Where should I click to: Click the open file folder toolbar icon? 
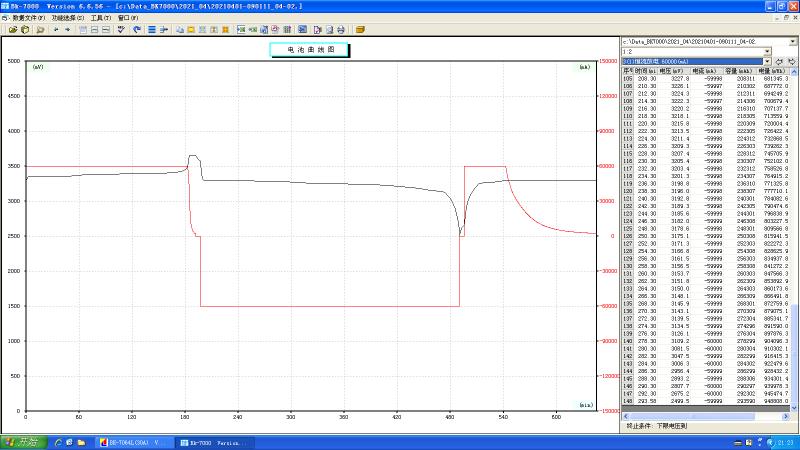(x=13, y=30)
